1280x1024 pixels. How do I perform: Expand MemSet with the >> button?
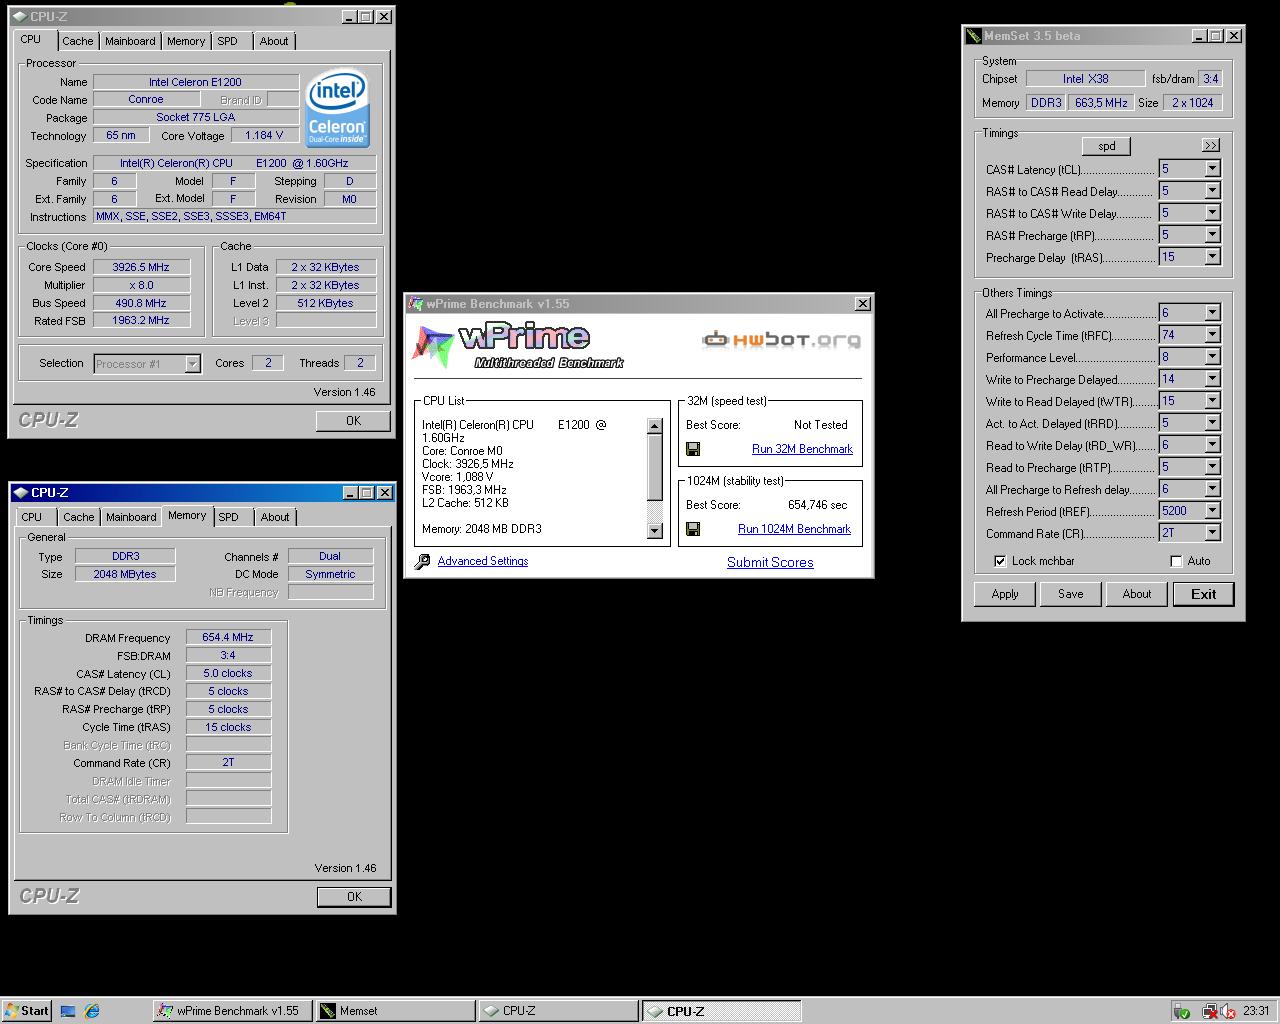pyautogui.click(x=1210, y=146)
